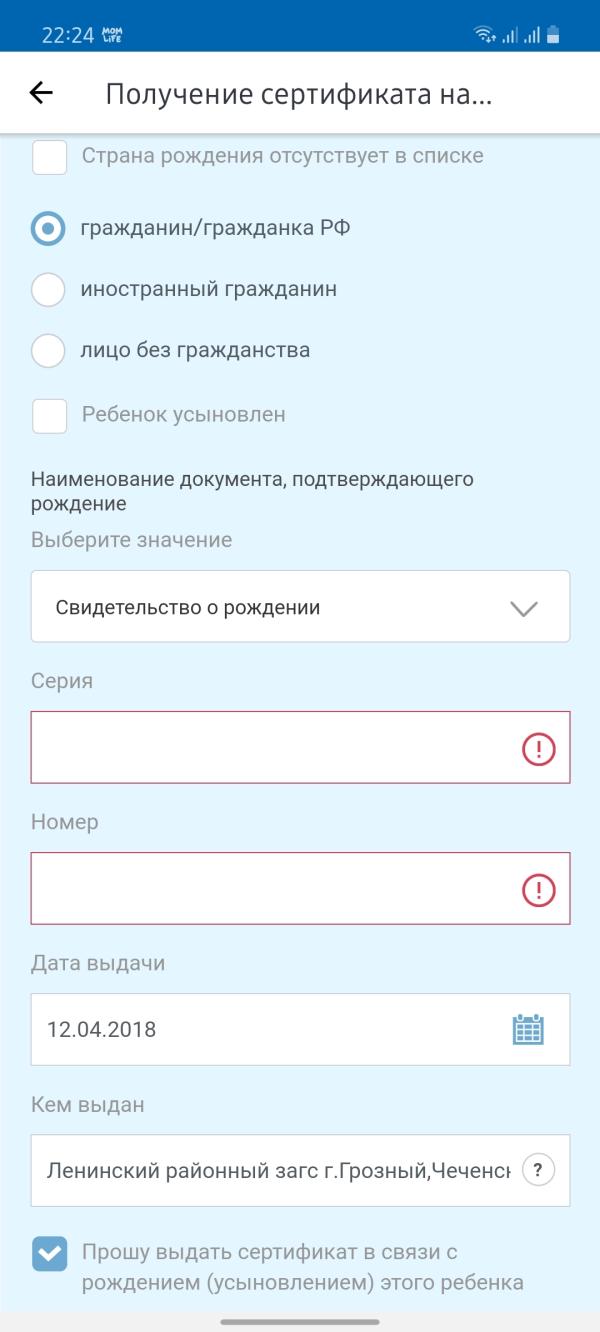Open the calendar date picker icon
Screen dimensions: 600x1332
[x=527, y=1029]
